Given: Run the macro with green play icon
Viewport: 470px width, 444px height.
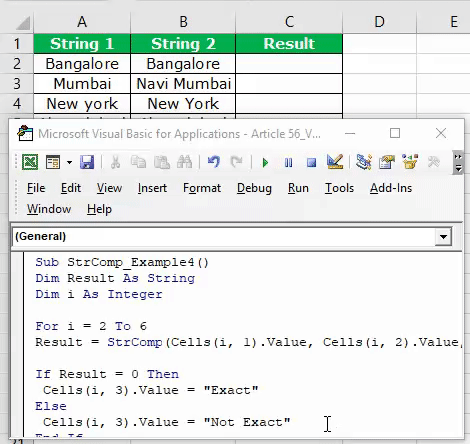Looking at the screenshot, I should pyautogui.click(x=265, y=163).
